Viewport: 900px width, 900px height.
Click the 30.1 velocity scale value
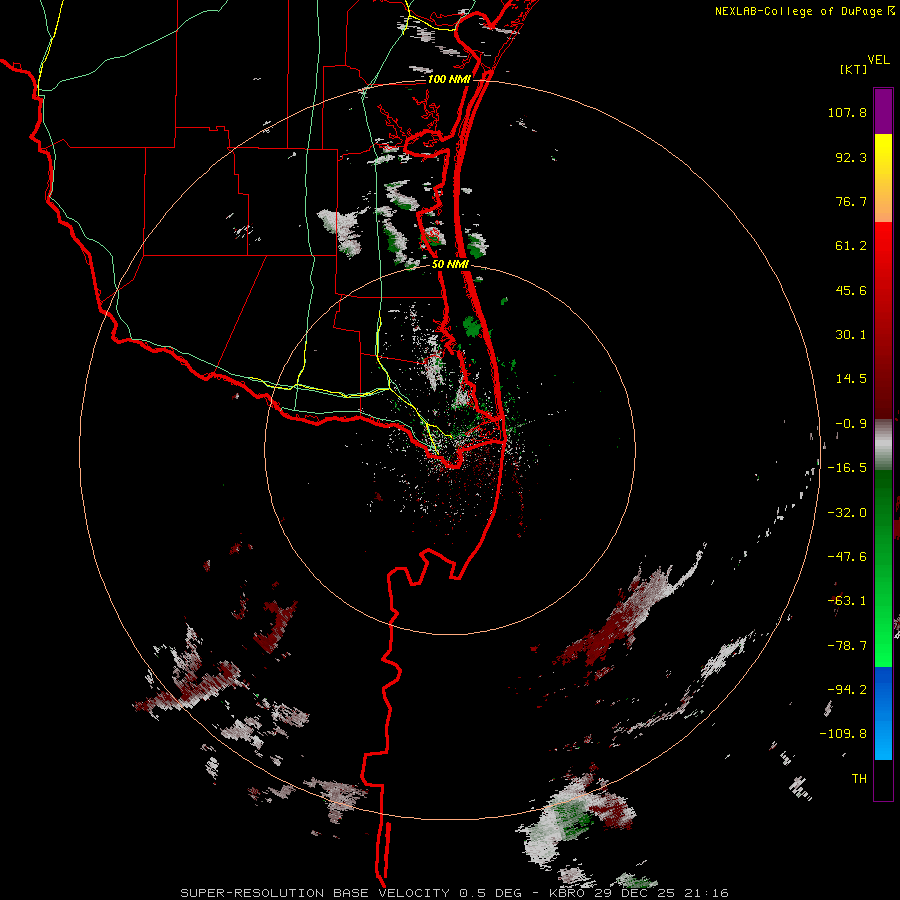851,335
